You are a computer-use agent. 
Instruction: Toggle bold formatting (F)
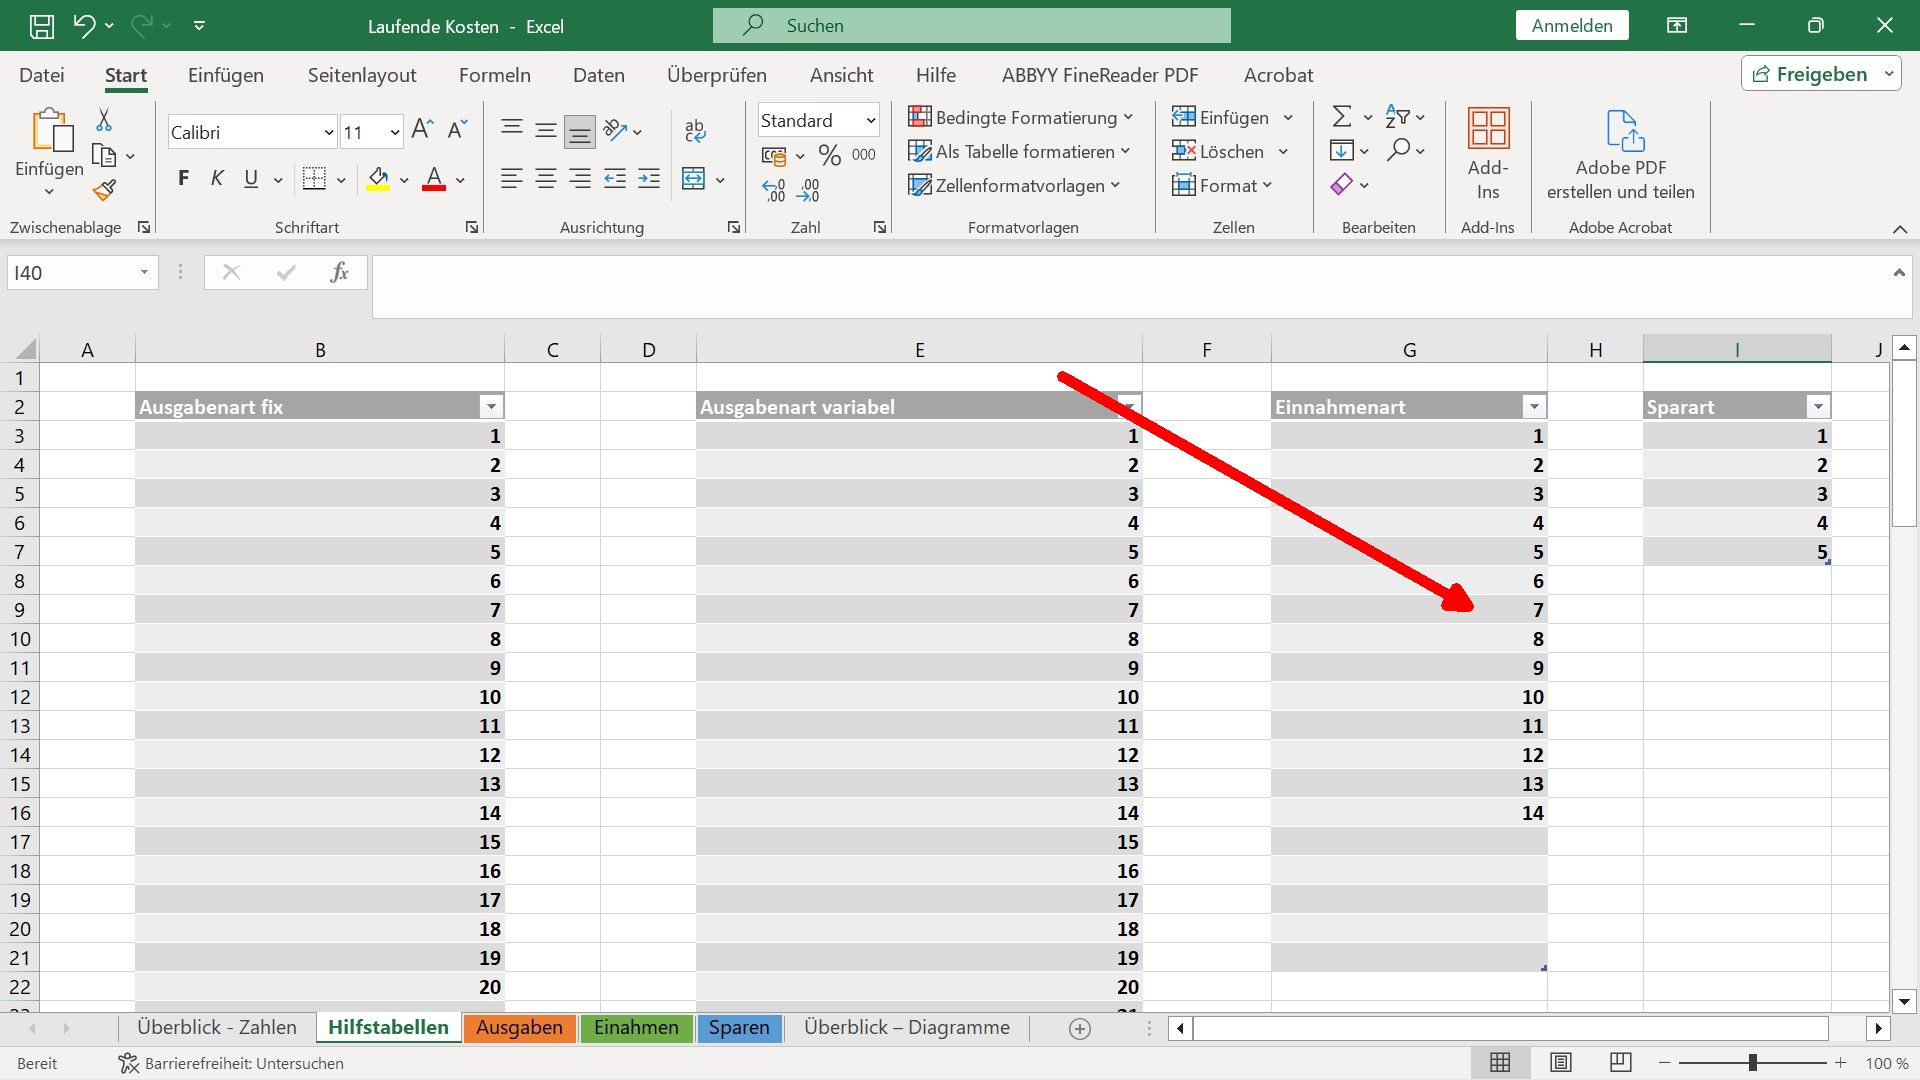(x=183, y=179)
